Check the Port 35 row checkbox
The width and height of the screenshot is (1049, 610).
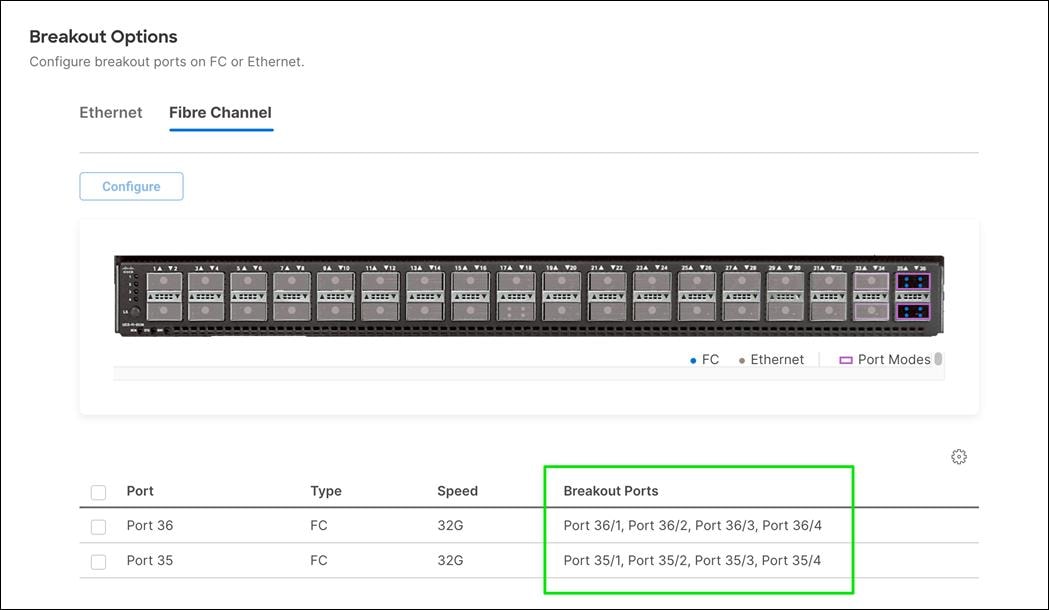point(98,561)
